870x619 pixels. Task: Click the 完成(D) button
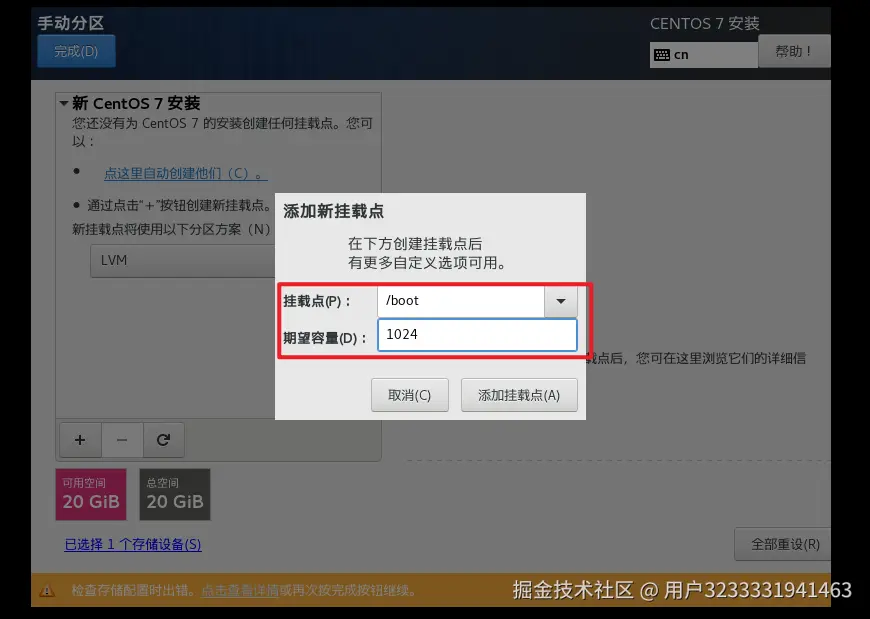(76, 51)
